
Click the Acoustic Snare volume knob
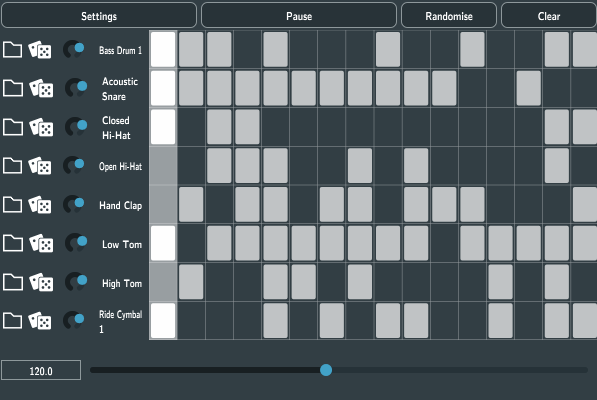click(76, 88)
